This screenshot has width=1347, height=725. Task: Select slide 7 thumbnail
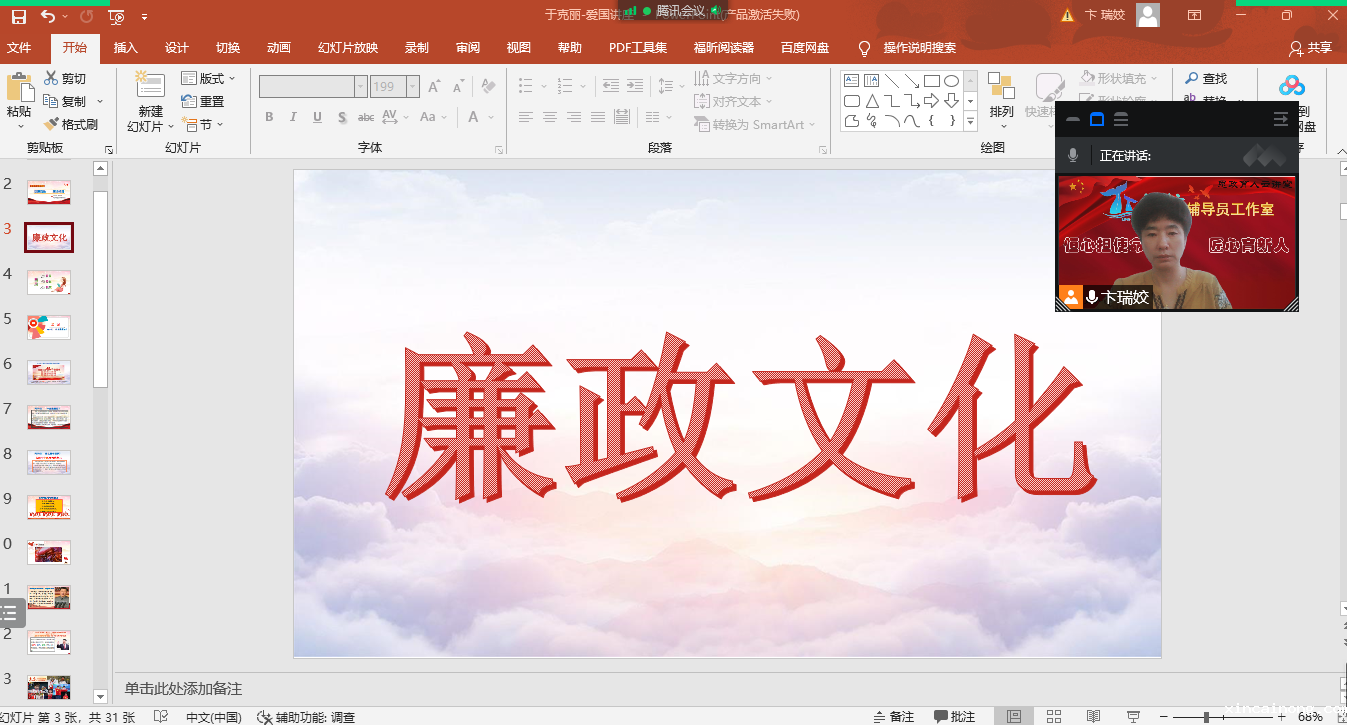click(49, 417)
